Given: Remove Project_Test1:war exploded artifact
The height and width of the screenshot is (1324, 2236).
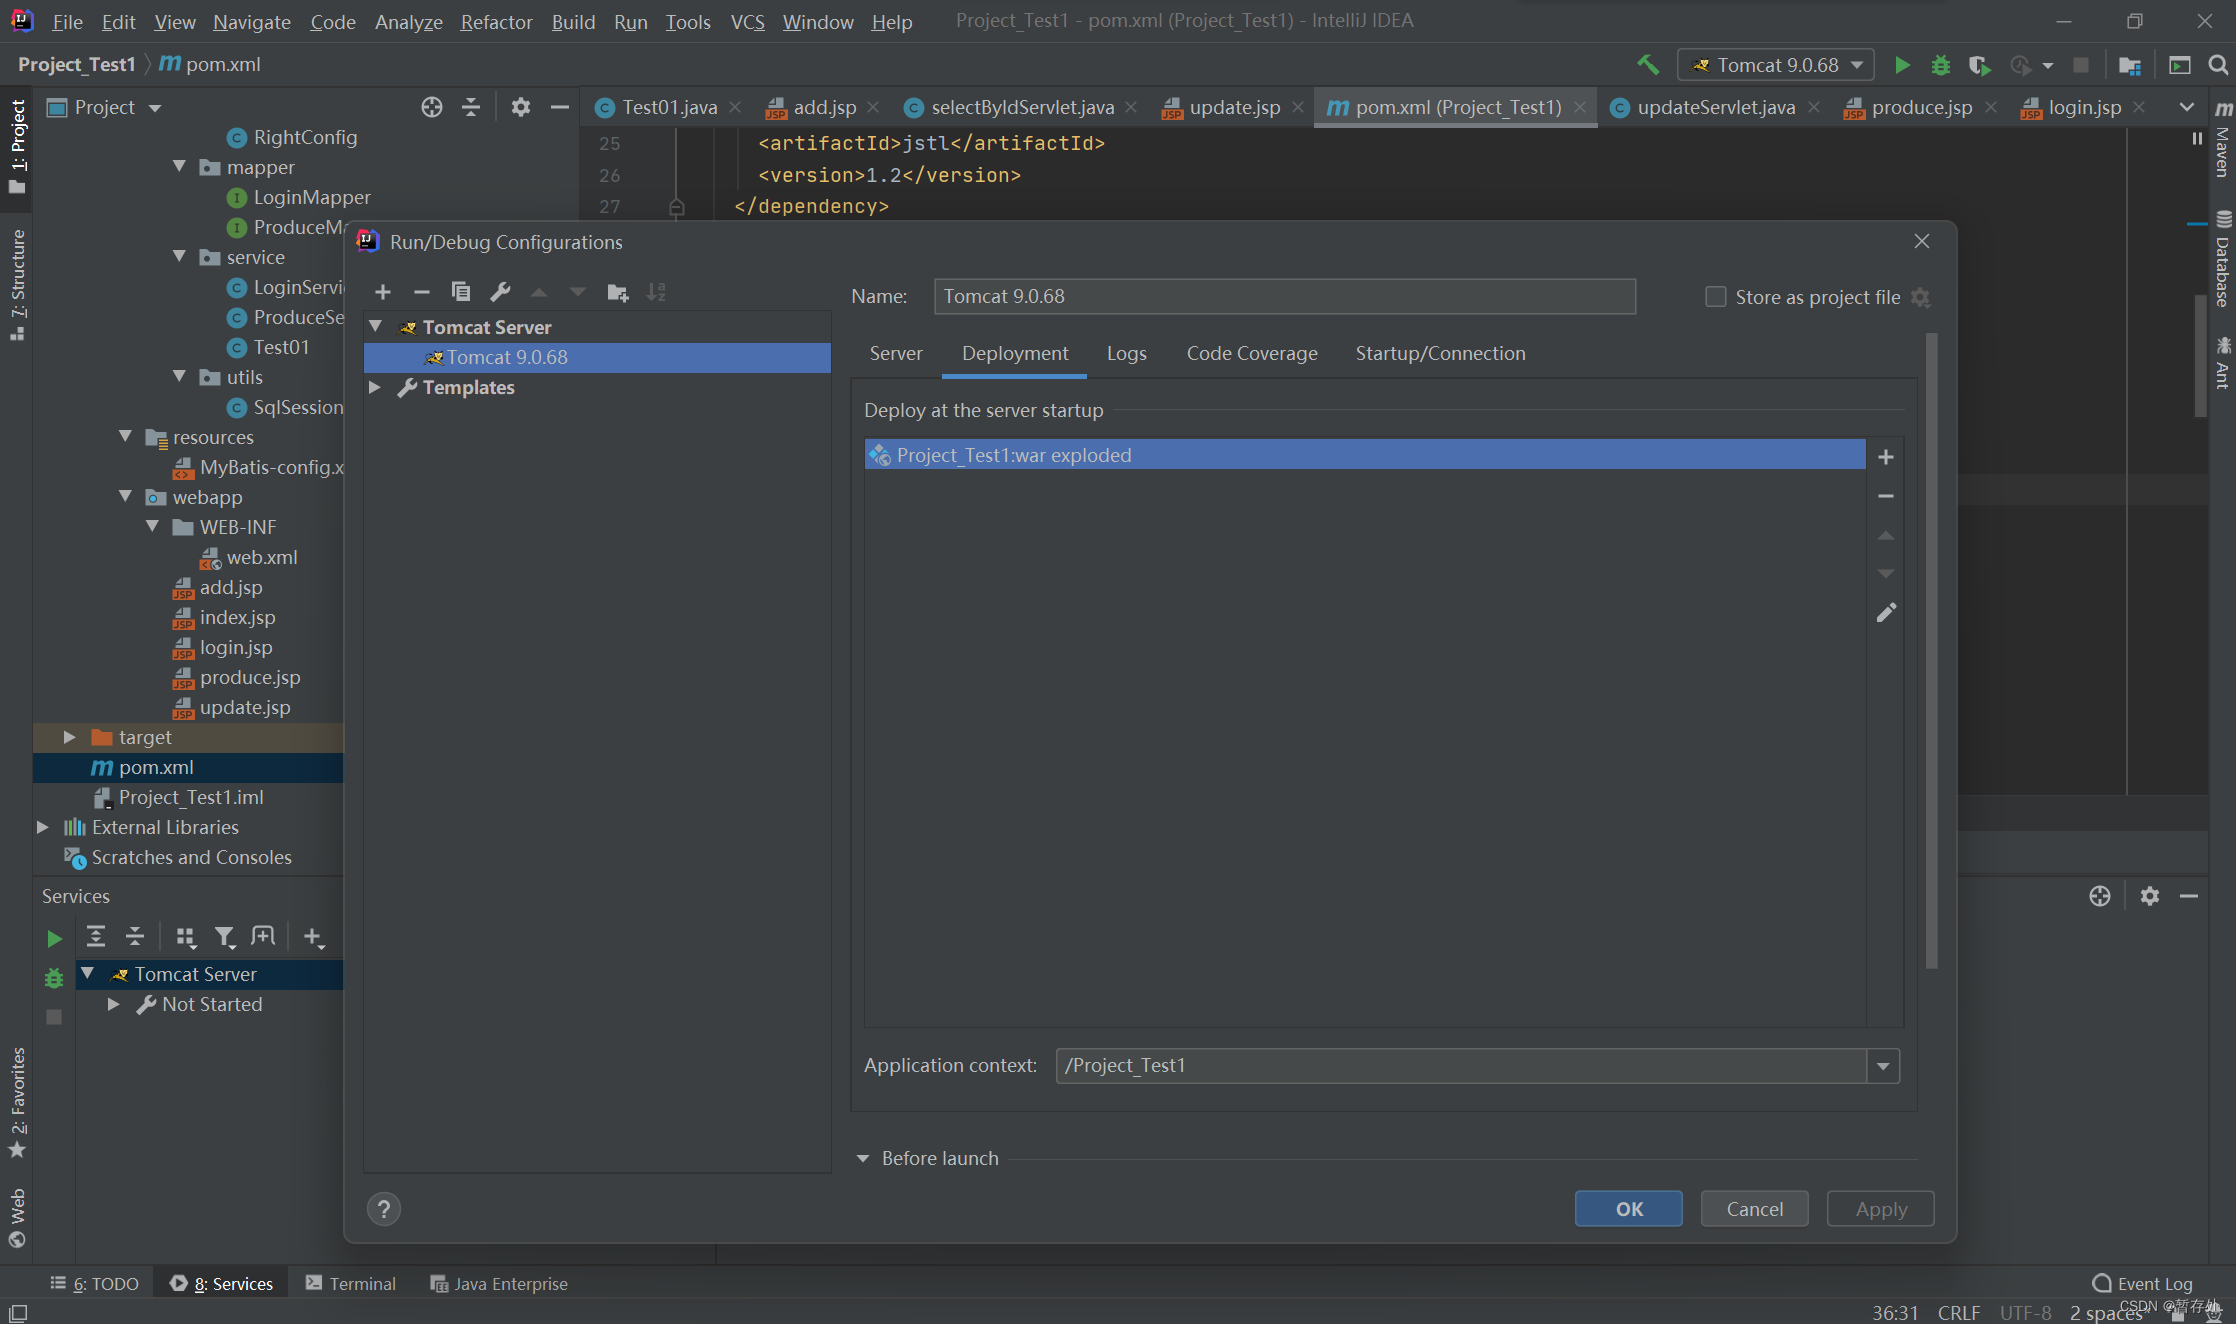Looking at the screenshot, I should point(1885,496).
